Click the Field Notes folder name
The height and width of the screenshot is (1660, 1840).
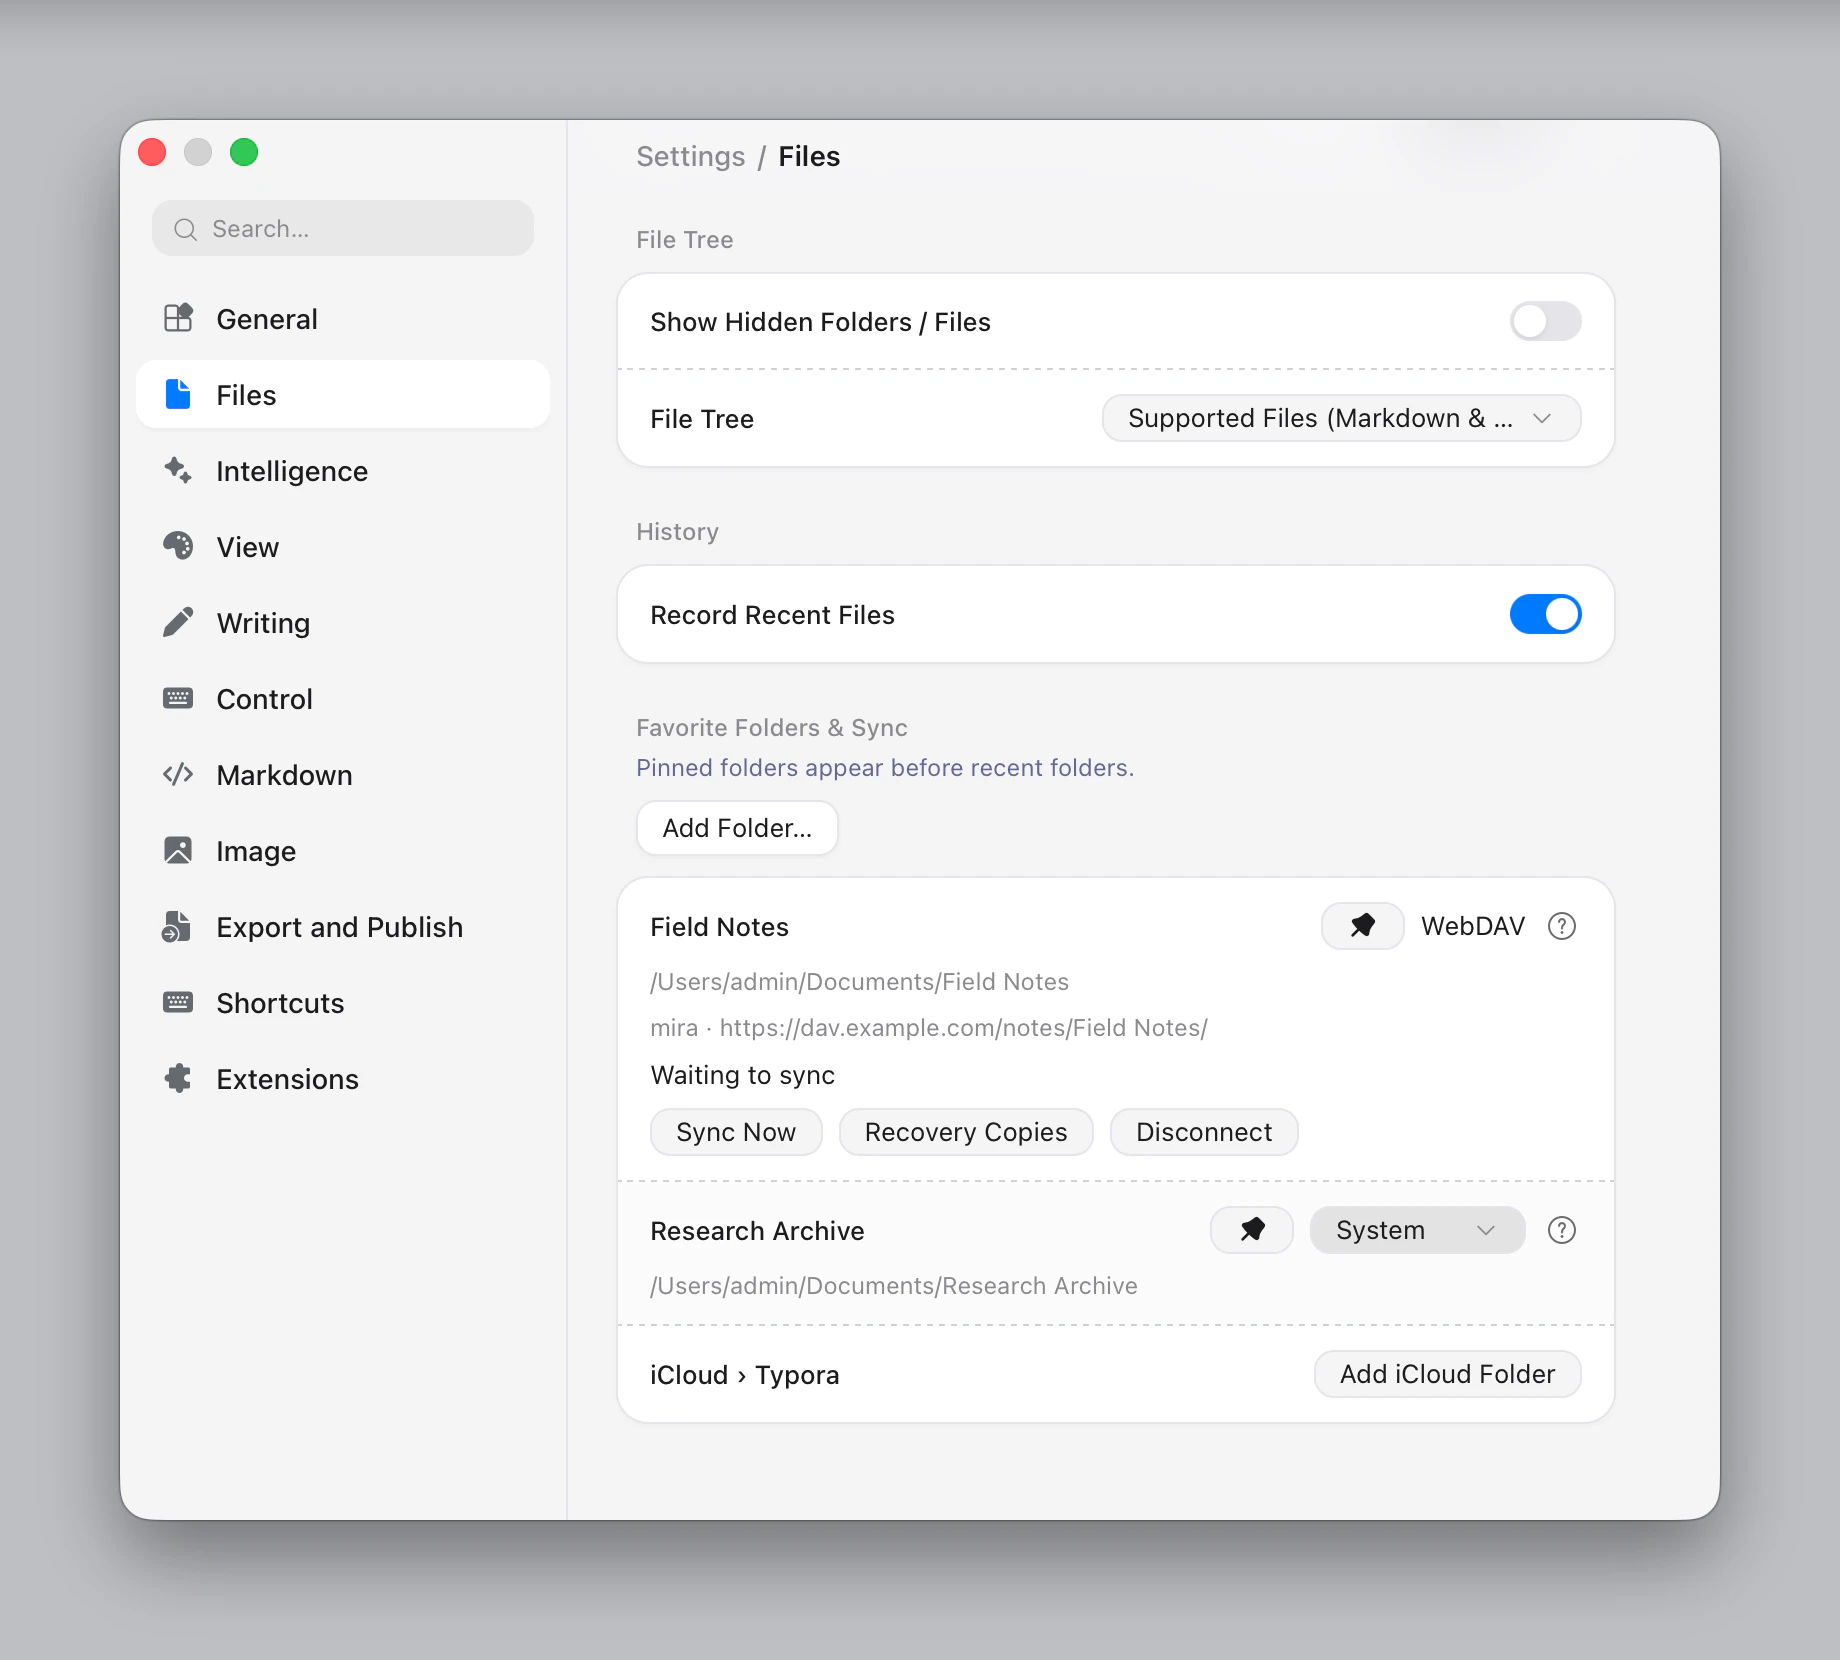pos(720,927)
